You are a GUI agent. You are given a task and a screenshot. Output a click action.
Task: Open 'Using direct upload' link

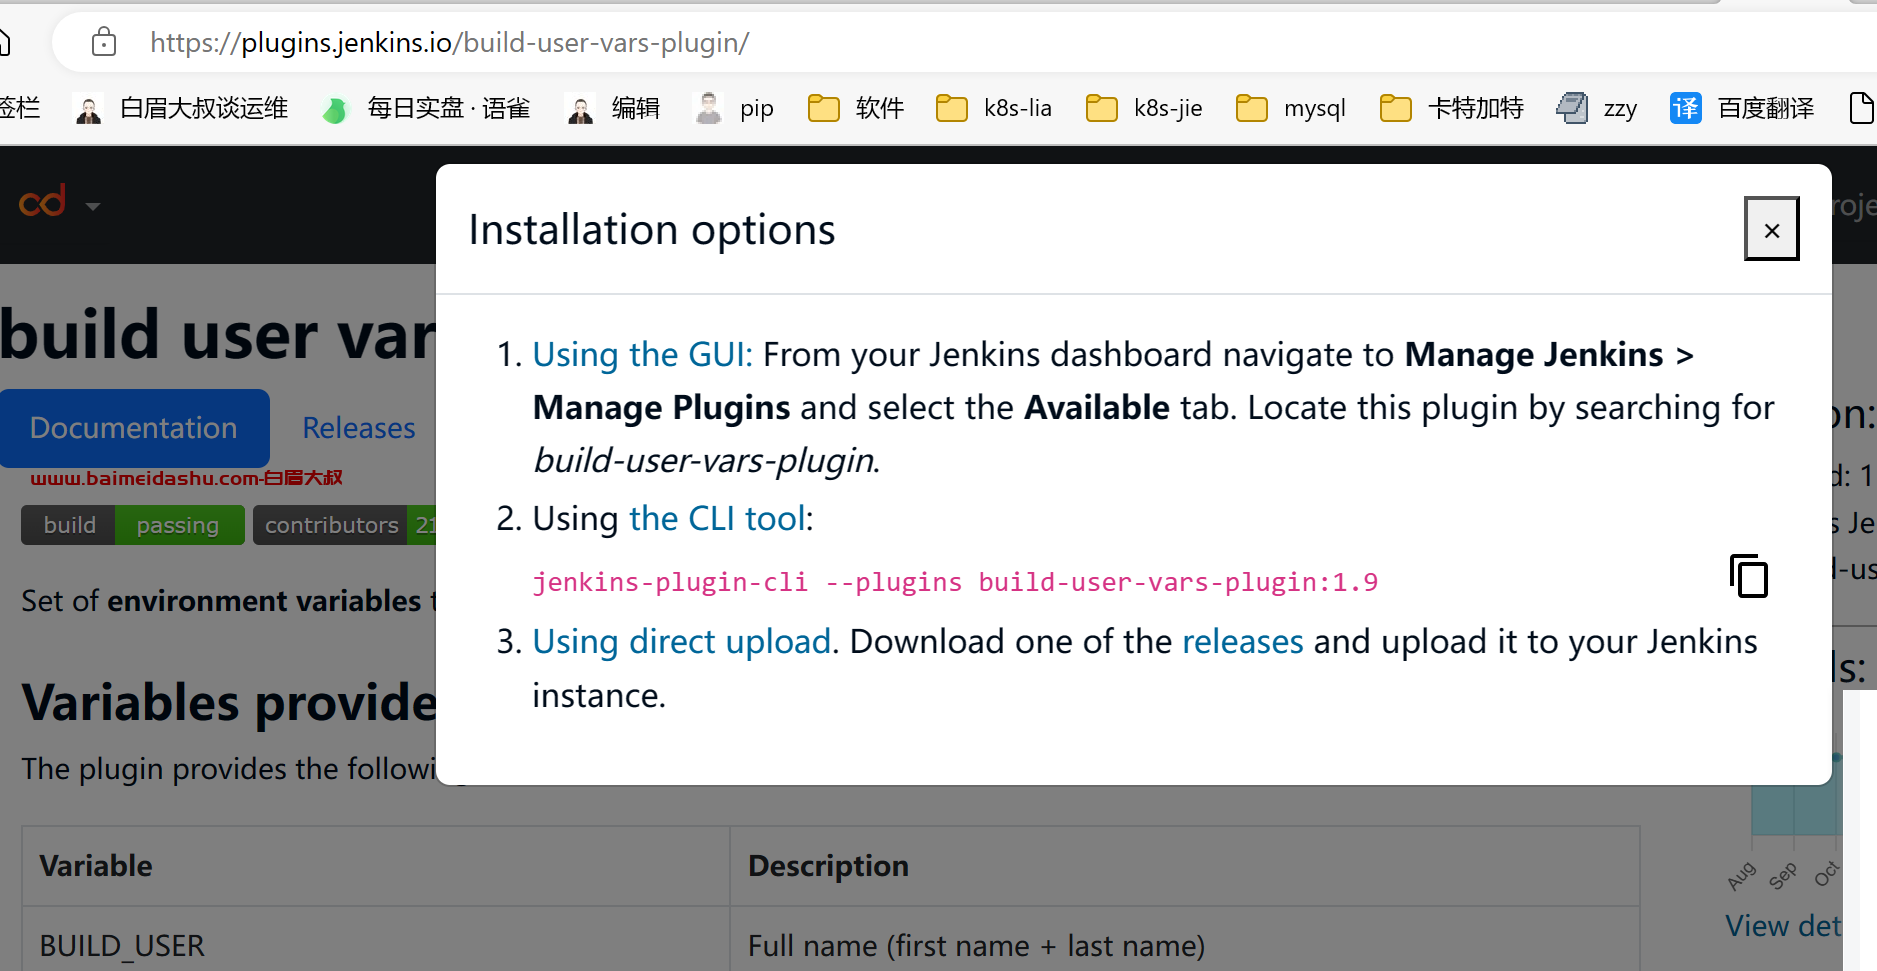(682, 641)
